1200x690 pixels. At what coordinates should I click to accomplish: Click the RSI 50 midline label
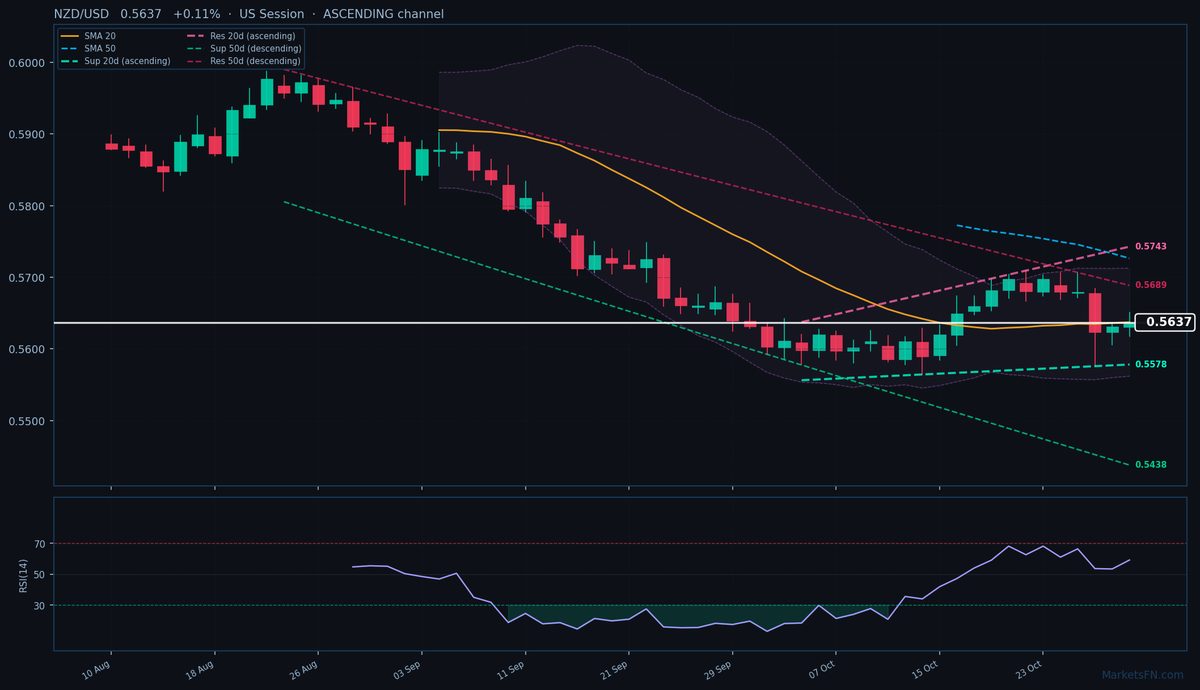41,574
